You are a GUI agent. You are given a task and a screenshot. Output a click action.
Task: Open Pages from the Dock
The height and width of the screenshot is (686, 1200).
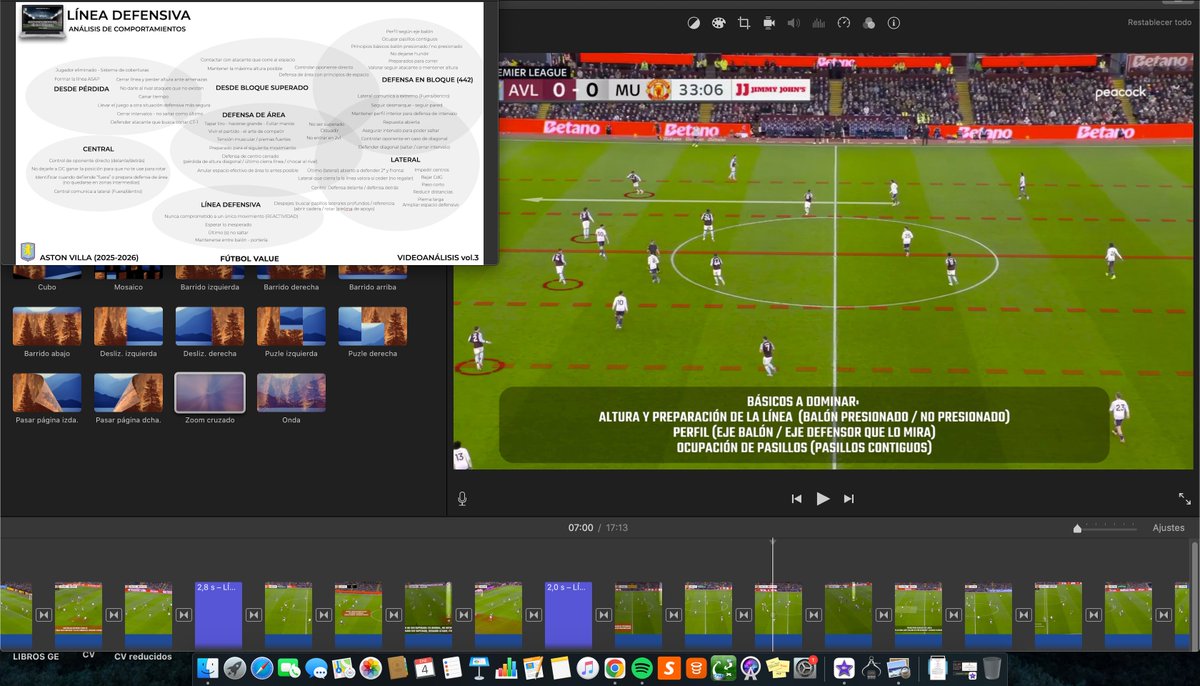click(532, 667)
